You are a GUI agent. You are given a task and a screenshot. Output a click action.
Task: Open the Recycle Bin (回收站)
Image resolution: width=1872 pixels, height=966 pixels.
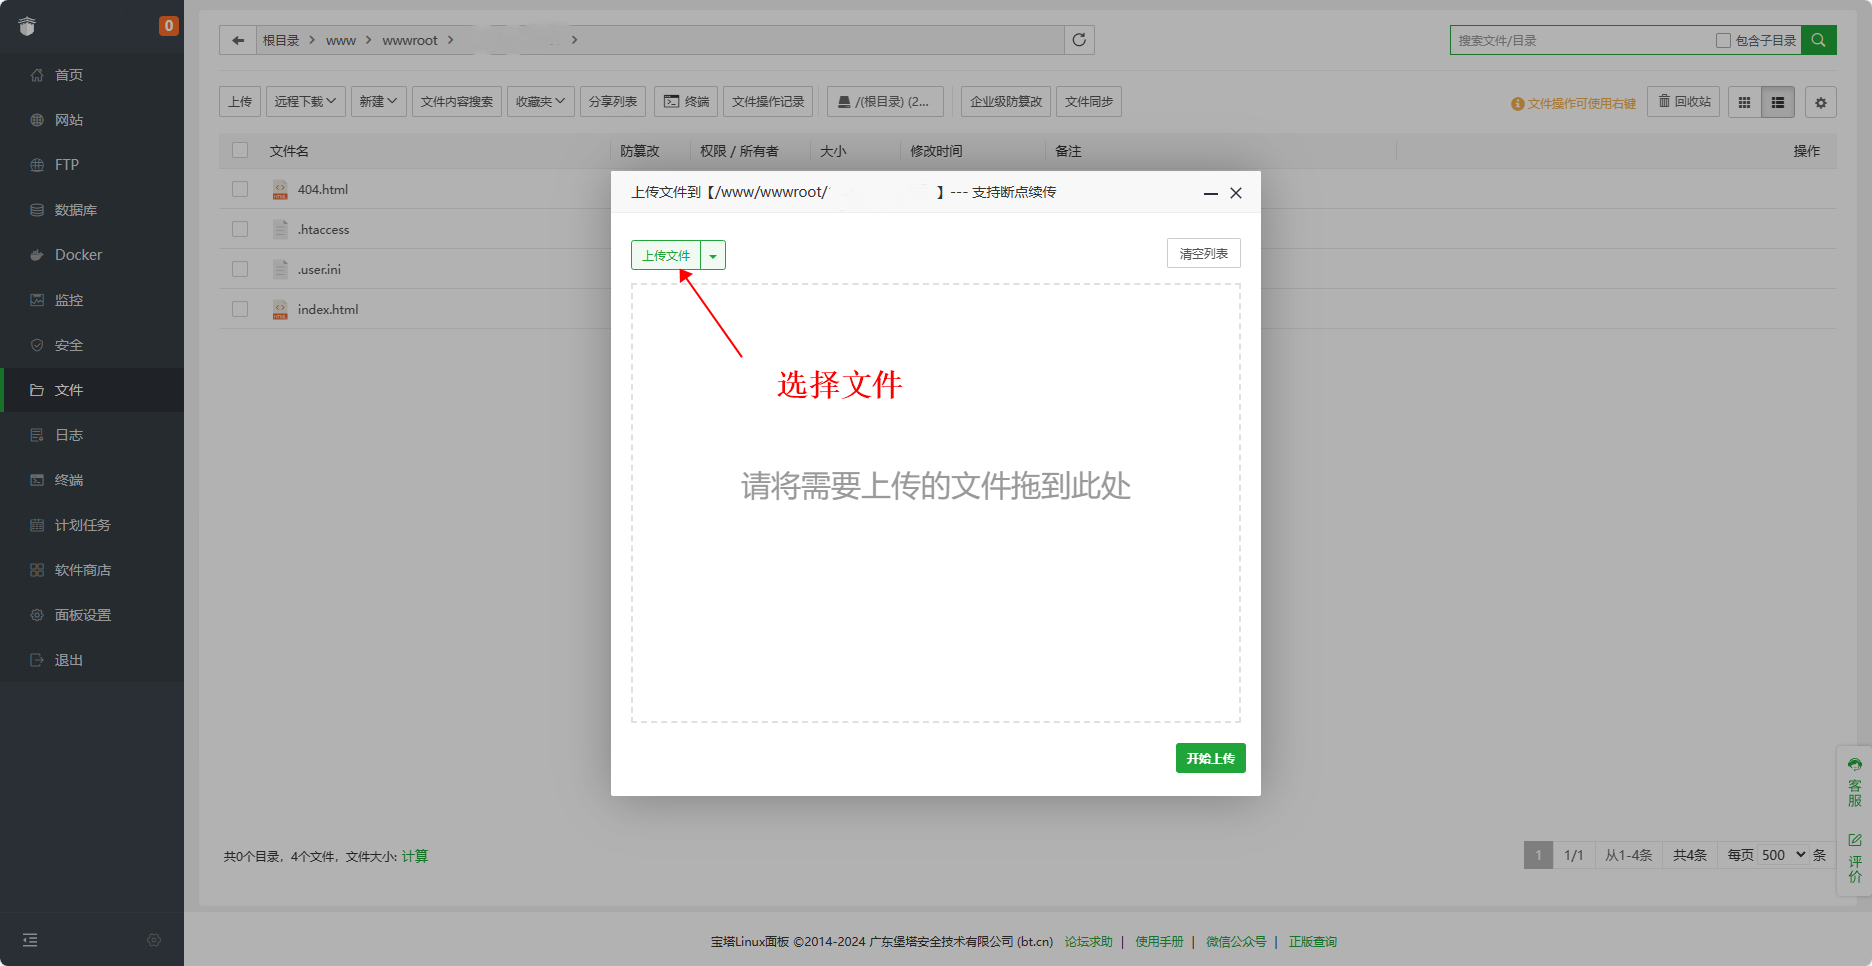click(1684, 102)
